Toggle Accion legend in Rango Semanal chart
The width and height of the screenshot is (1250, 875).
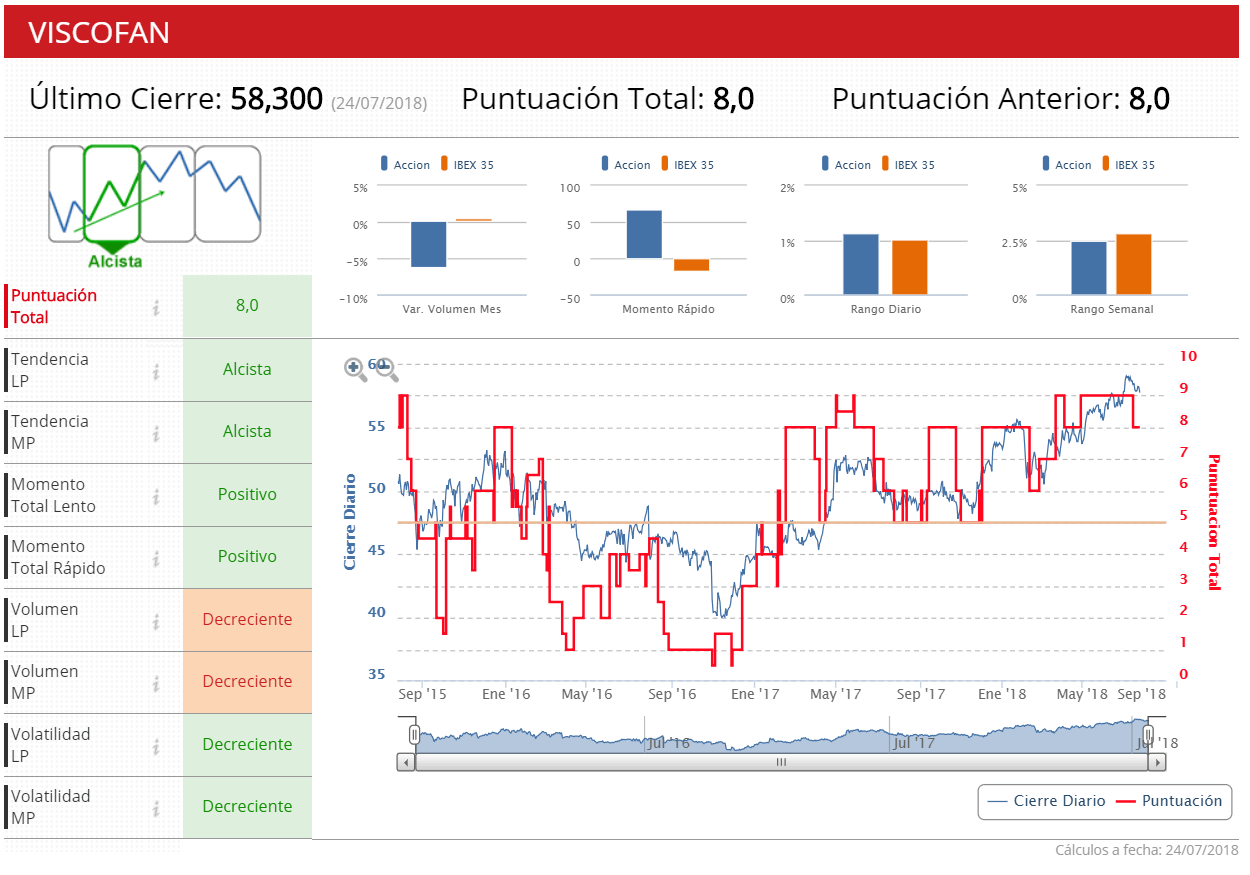coord(1066,165)
